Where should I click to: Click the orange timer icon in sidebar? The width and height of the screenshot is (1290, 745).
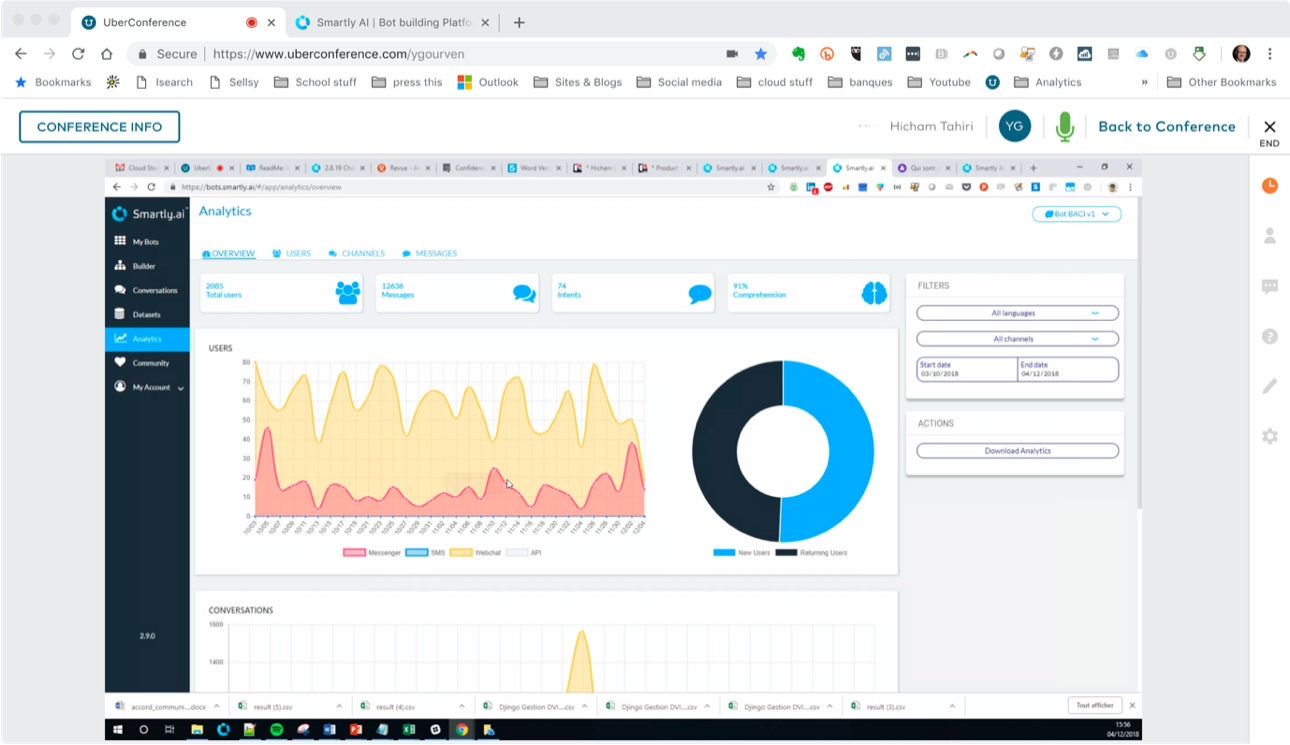(1269, 186)
